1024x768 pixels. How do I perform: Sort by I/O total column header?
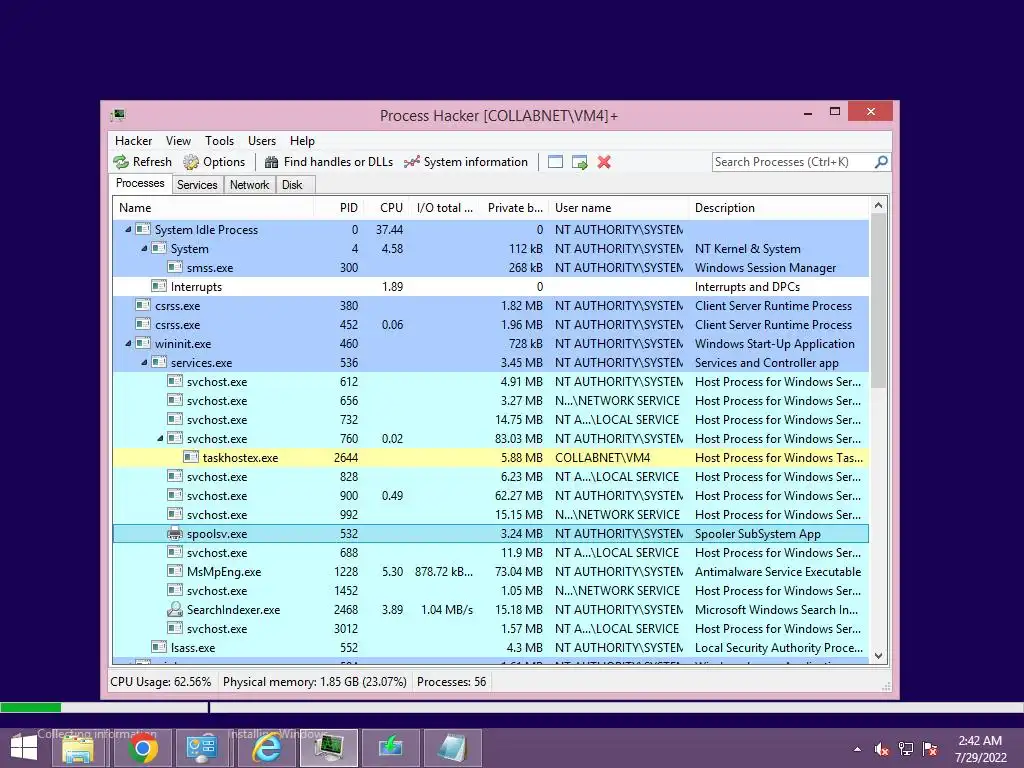(x=445, y=208)
